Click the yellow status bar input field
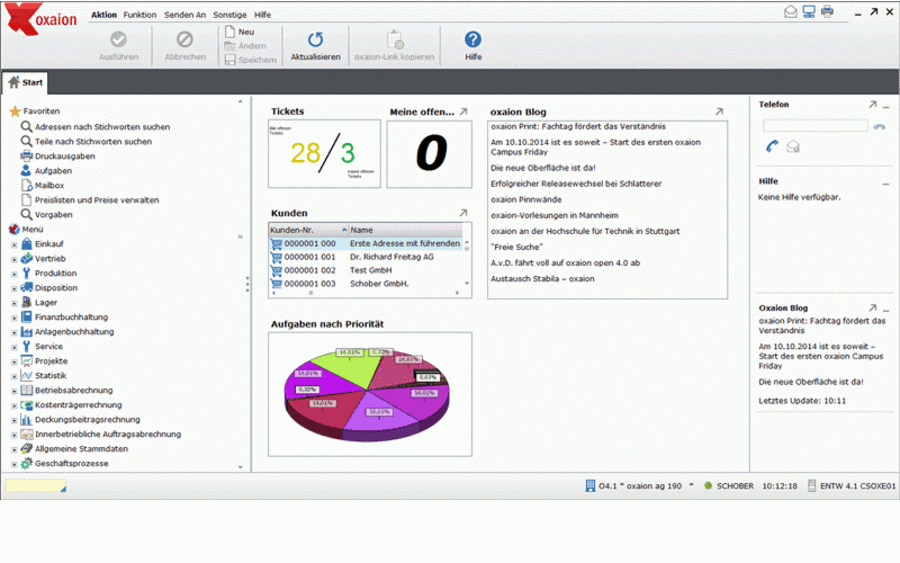Image resolution: width=900 pixels, height=563 pixels. coord(36,486)
